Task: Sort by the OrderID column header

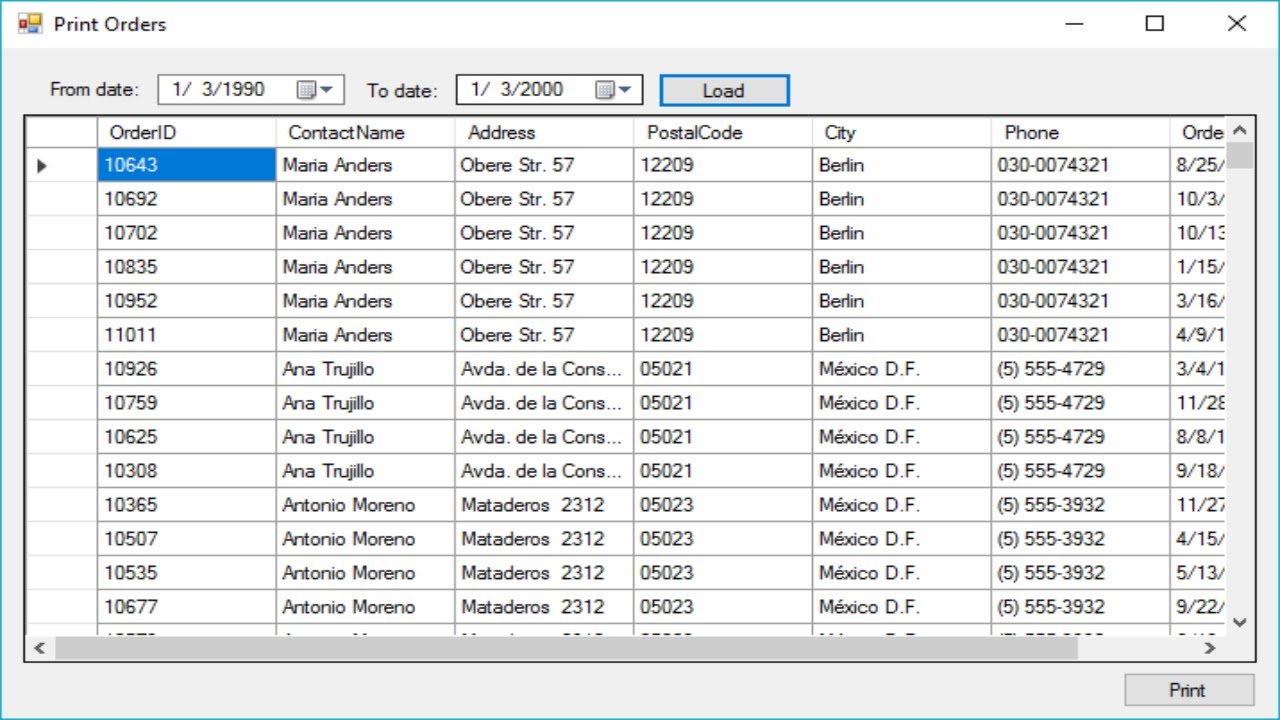Action: (186, 132)
